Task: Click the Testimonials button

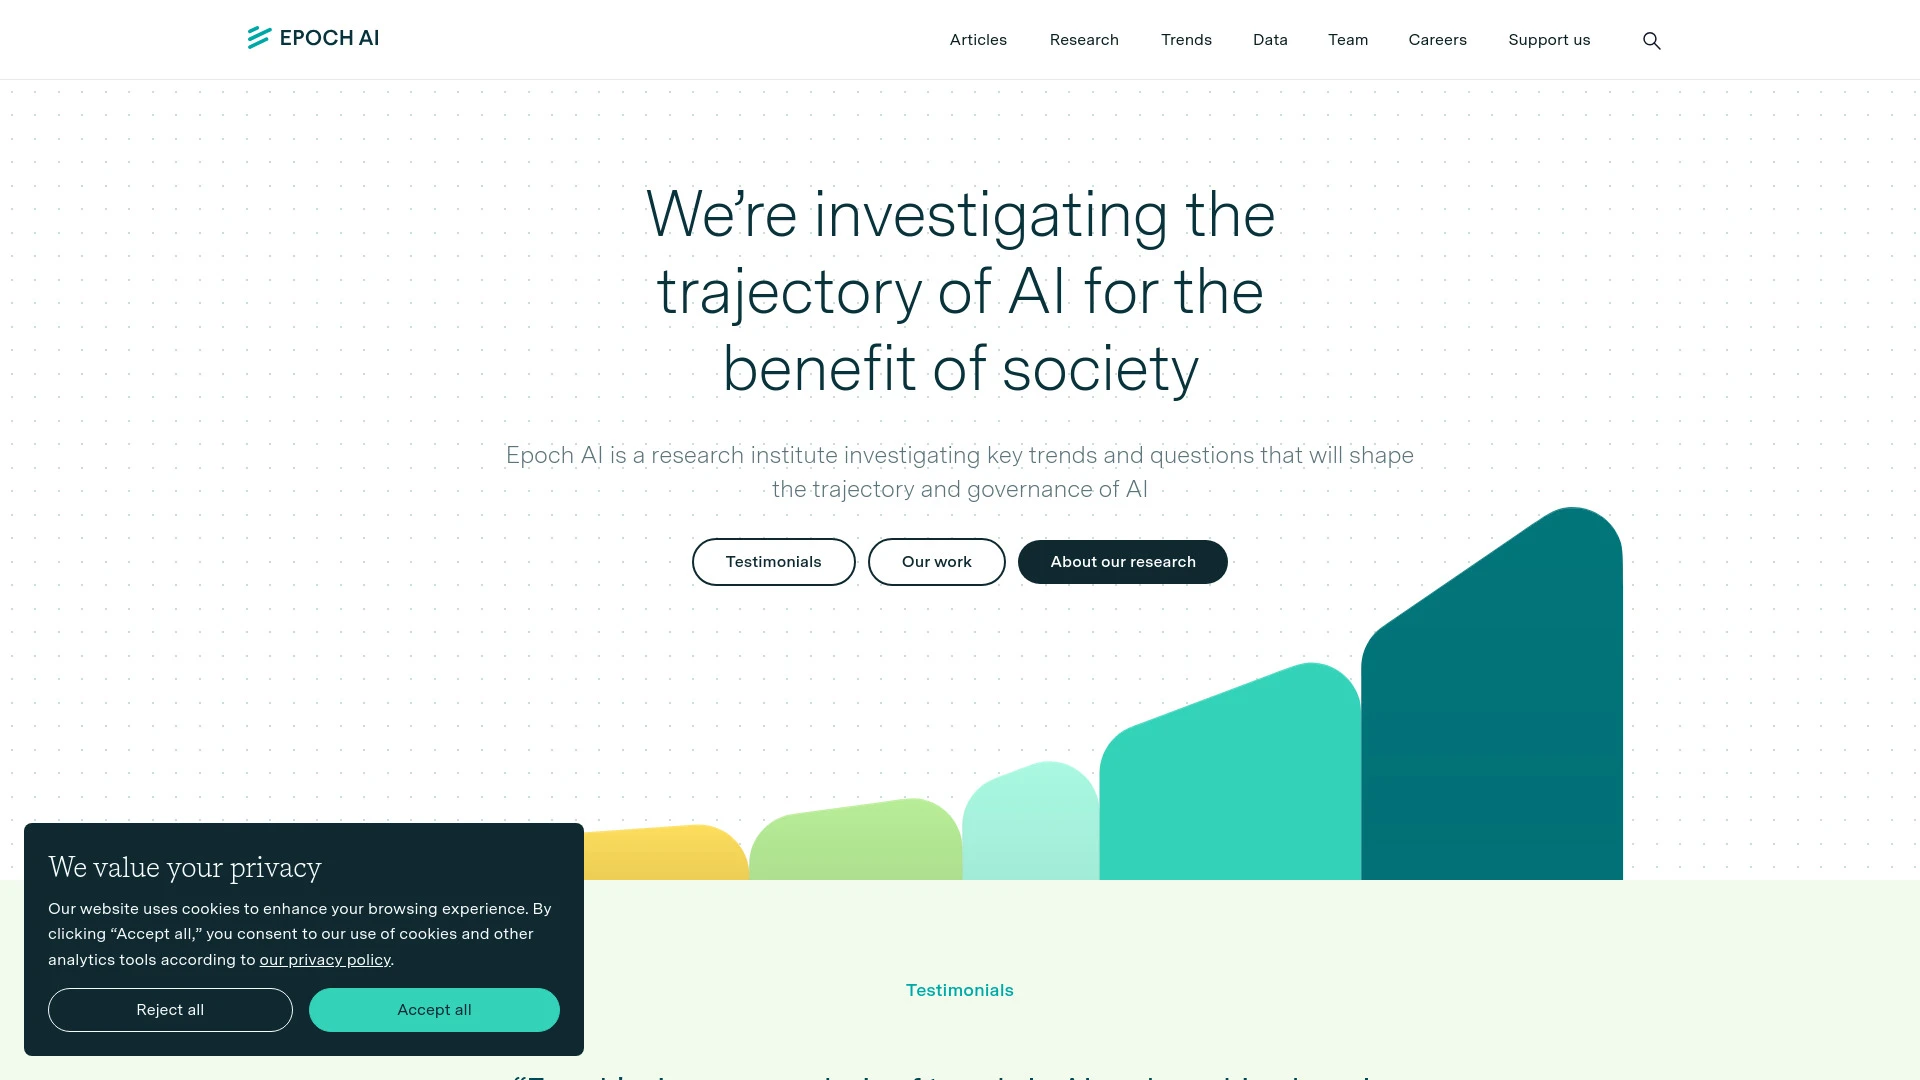Action: [x=774, y=560]
